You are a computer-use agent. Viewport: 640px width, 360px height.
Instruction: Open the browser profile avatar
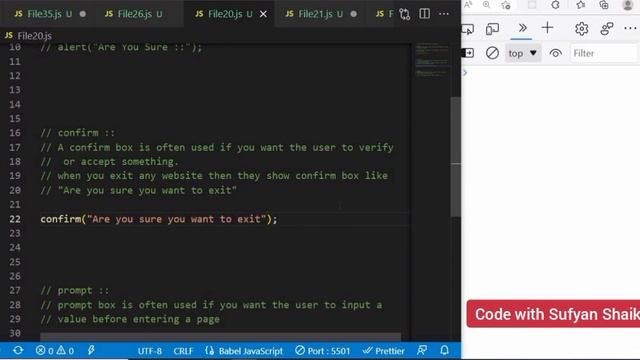pyautogui.click(x=628, y=5)
